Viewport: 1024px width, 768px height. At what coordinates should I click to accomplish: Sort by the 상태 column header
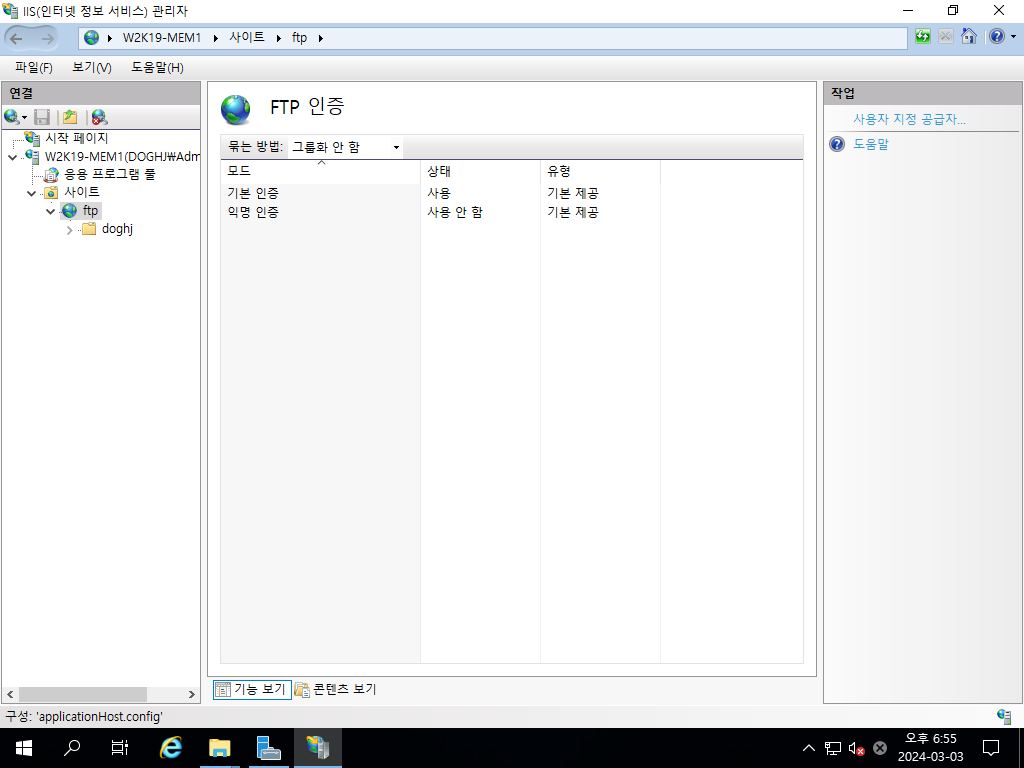pos(480,171)
